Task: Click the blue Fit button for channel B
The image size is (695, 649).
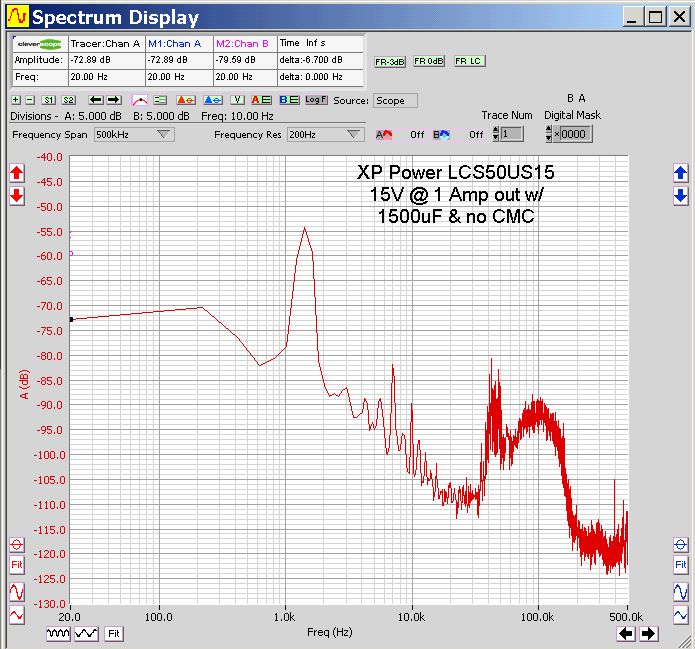Action: coord(680,565)
